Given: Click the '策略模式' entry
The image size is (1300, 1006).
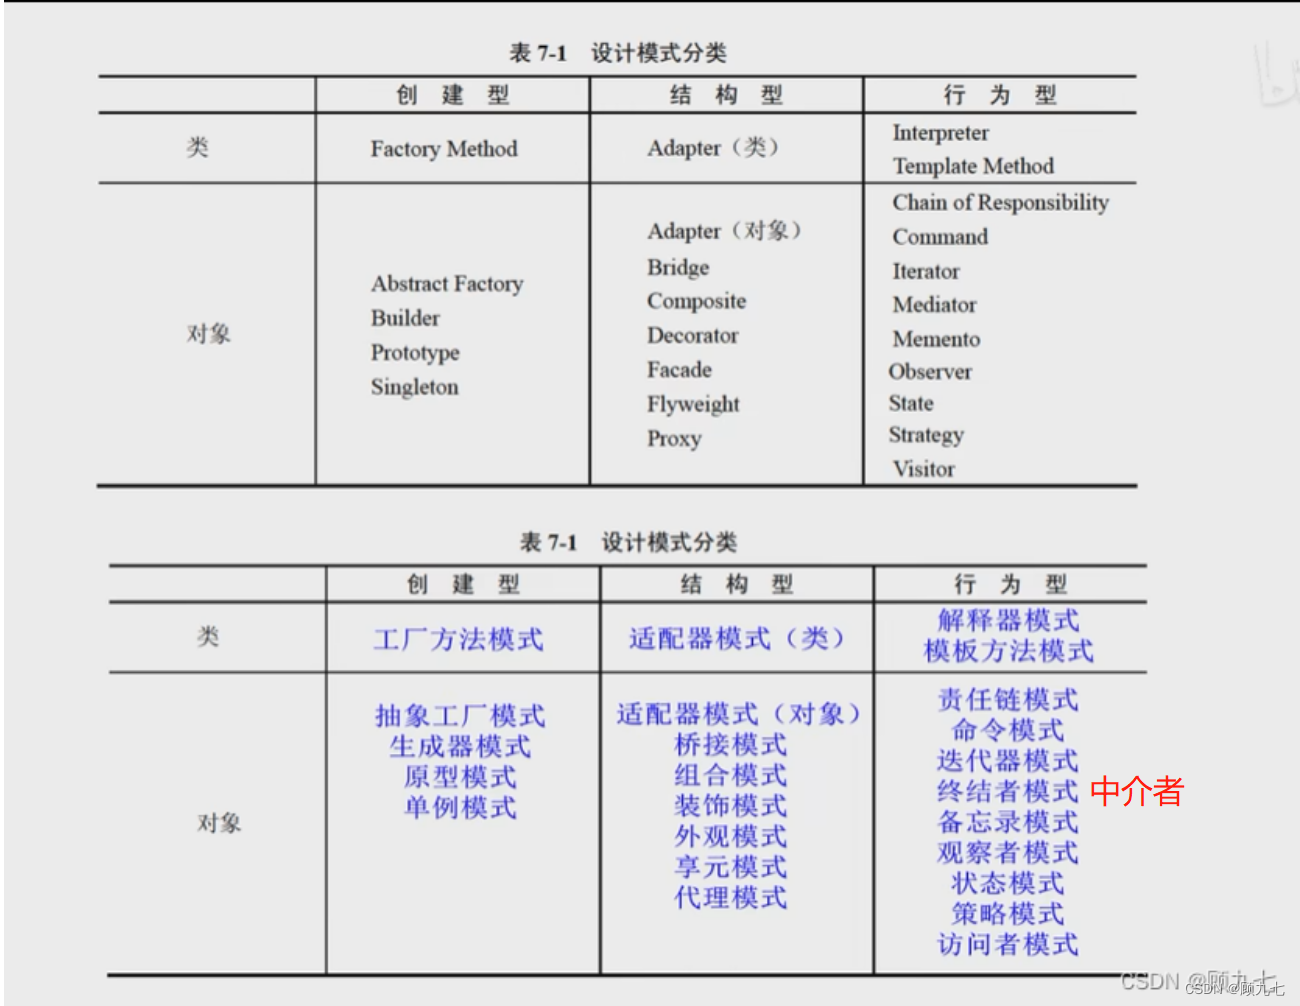Looking at the screenshot, I should click(x=1009, y=914).
